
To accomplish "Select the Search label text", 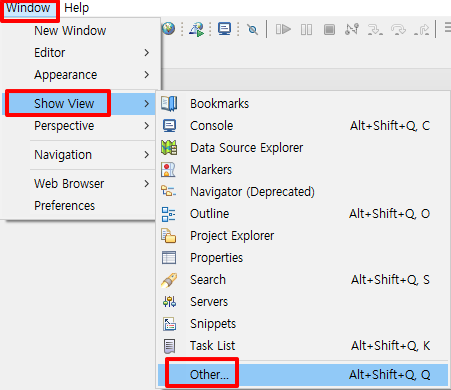I will pyautogui.click(x=208, y=280).
